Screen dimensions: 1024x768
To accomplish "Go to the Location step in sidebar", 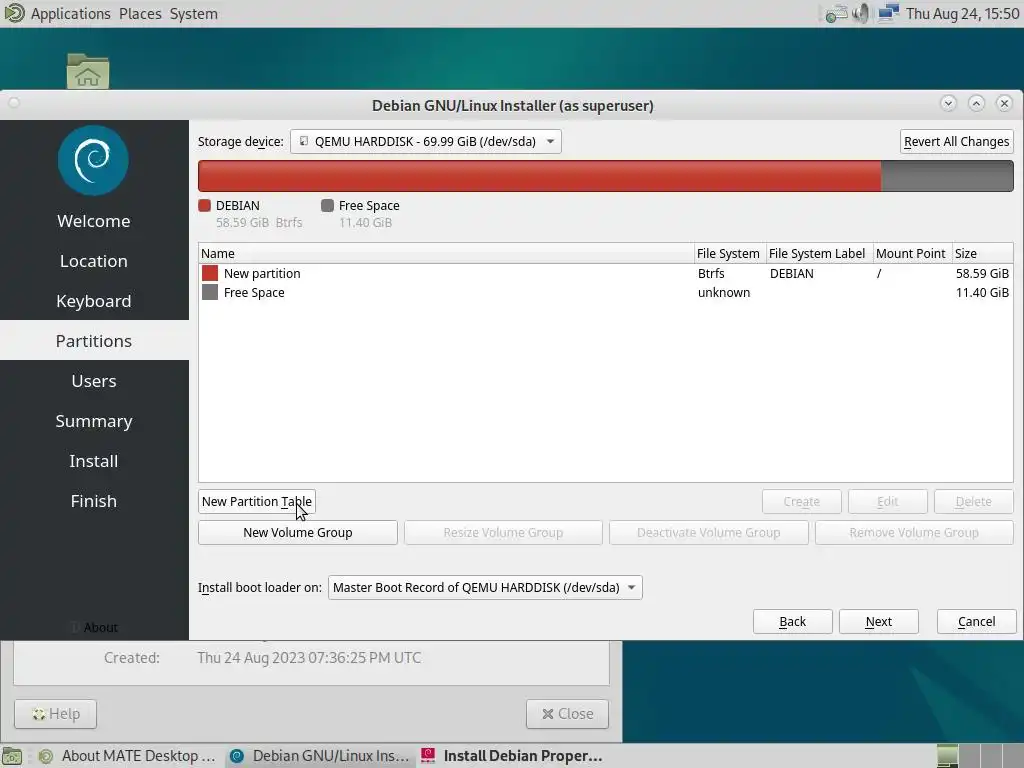I will pyautogui.click(x=94, y=261).
